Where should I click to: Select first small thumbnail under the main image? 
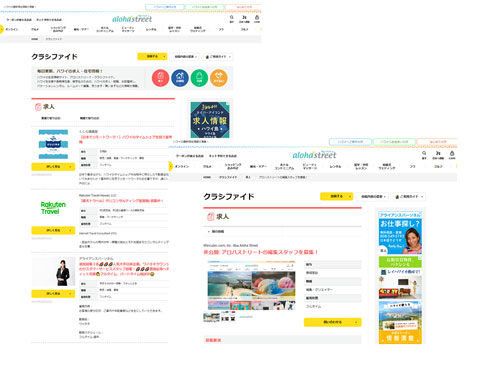(x=211, y=317)
